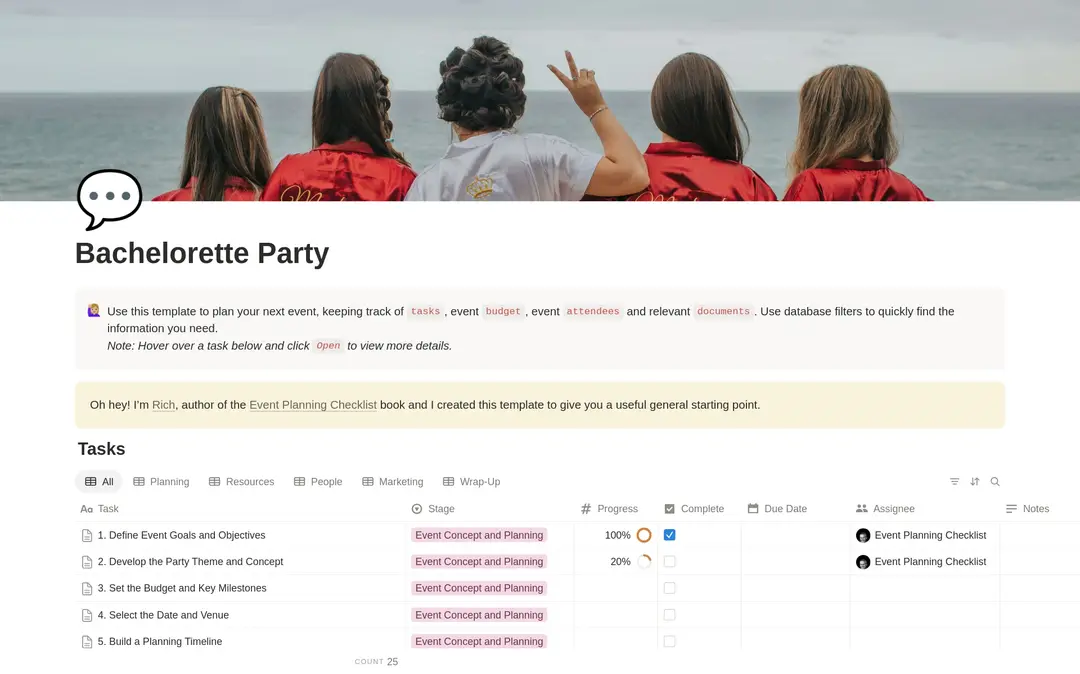Open the Progress column header menu
This screenshot has width=1080, height=674.
click(609, 509)
